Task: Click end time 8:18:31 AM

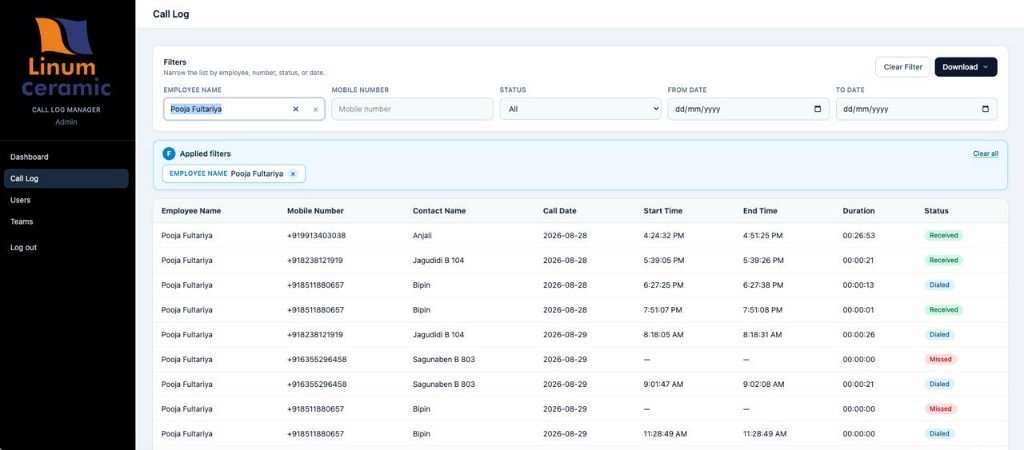Action: (x=763, y=334)
